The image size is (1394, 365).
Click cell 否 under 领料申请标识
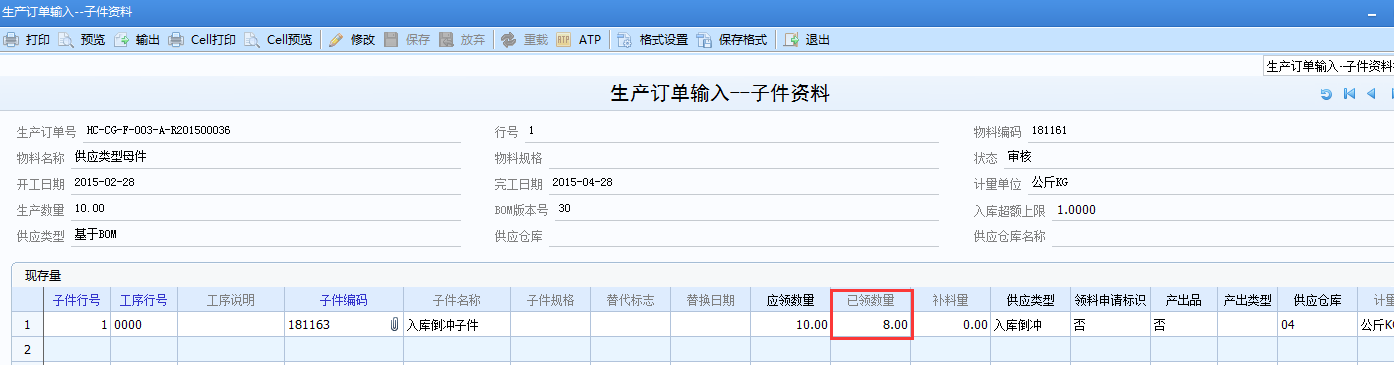click(x=1110, y=325)
